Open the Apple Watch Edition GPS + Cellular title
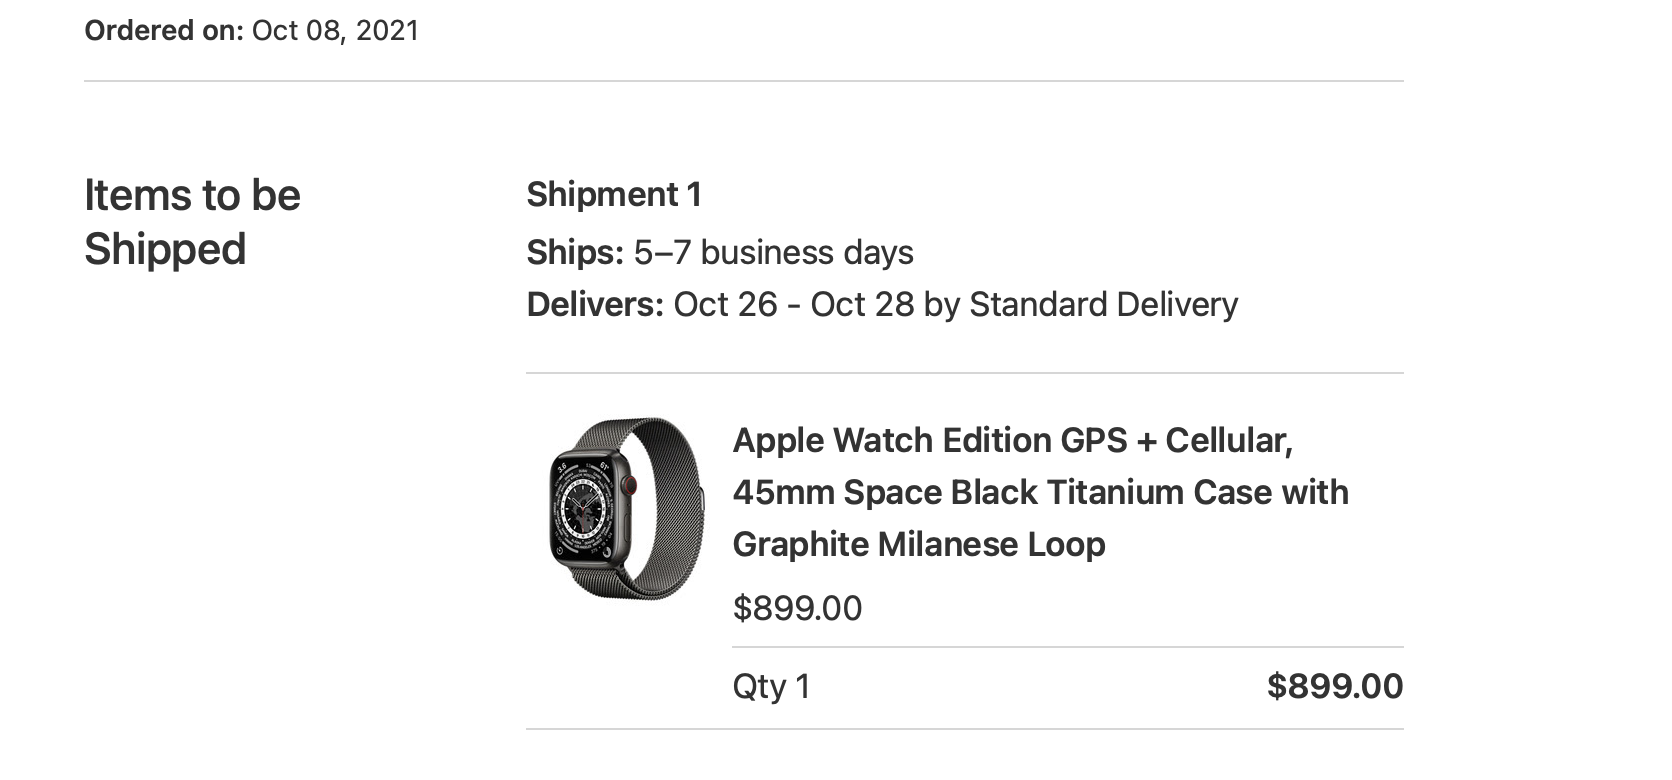The image size is (1672, 780). click(x=1012, y=440)
